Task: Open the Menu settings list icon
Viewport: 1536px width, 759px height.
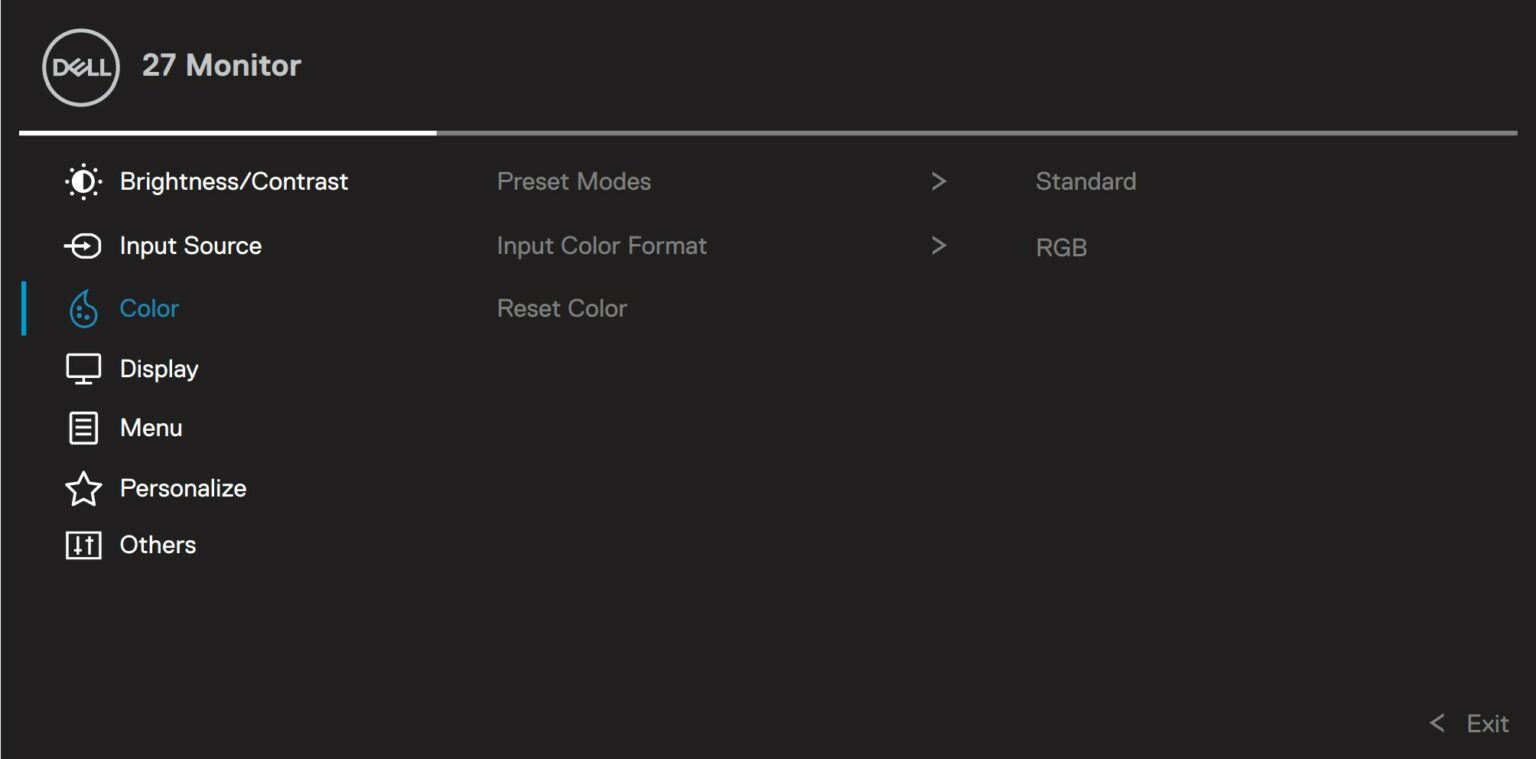Action: point(84,427)
